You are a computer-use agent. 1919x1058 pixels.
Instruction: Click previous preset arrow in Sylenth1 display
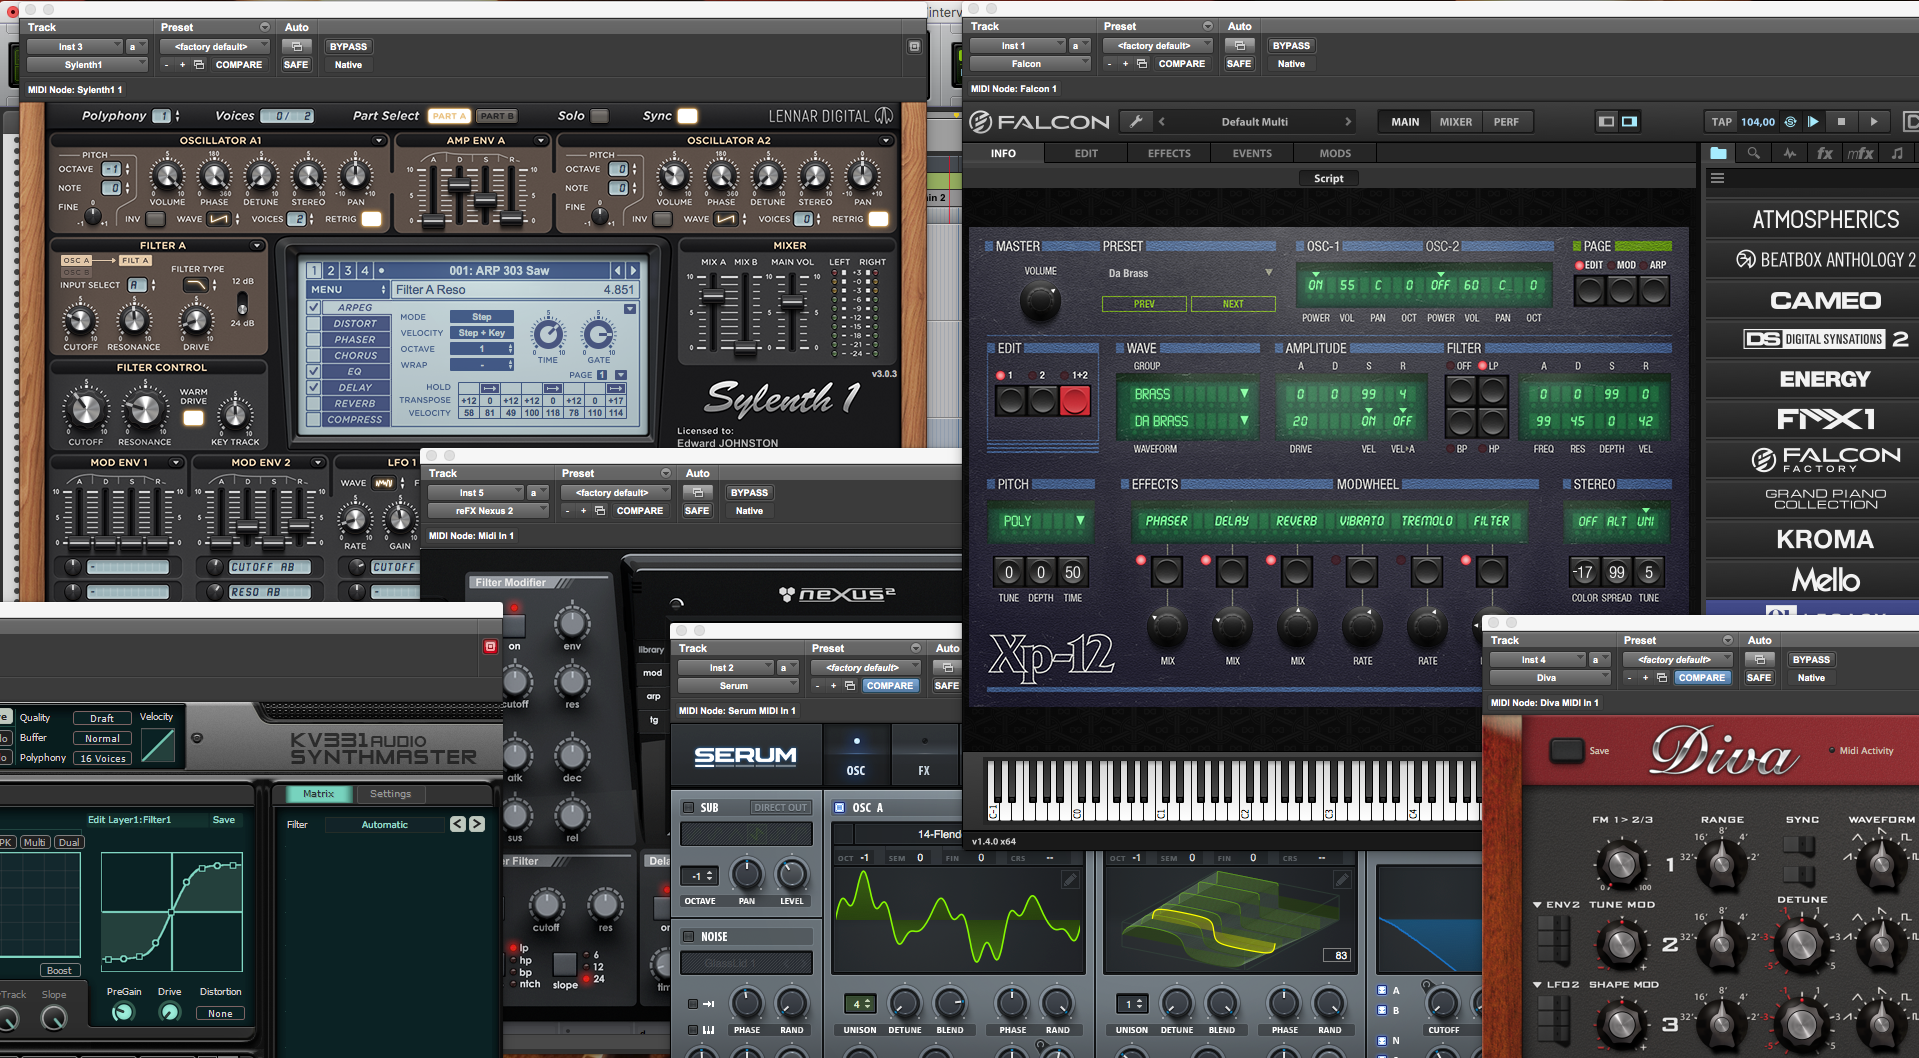click(618, 270)
